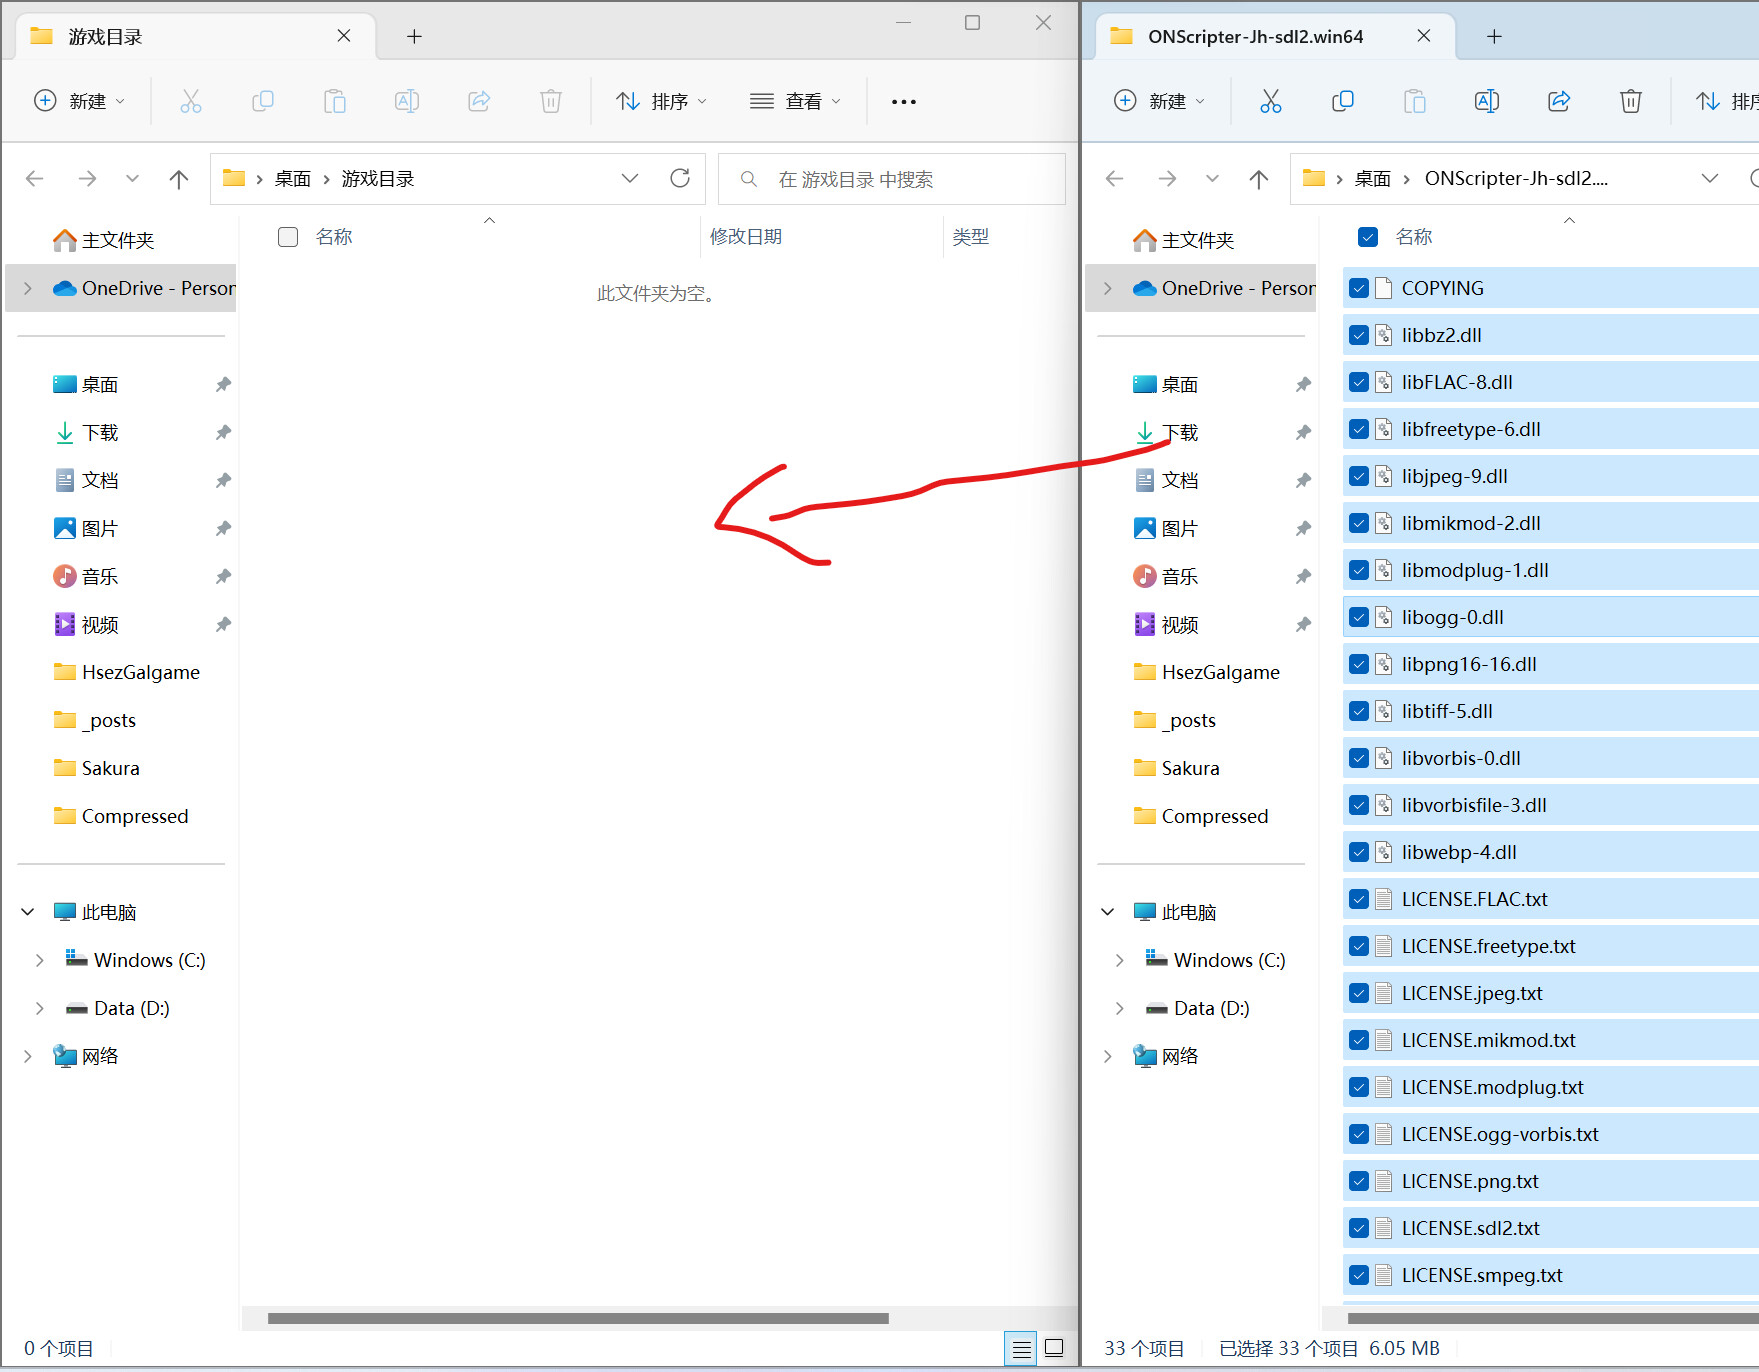Open 新建 menu in 游戏目录 window
The image size is (1759, 1372).
tap(80, 101)
